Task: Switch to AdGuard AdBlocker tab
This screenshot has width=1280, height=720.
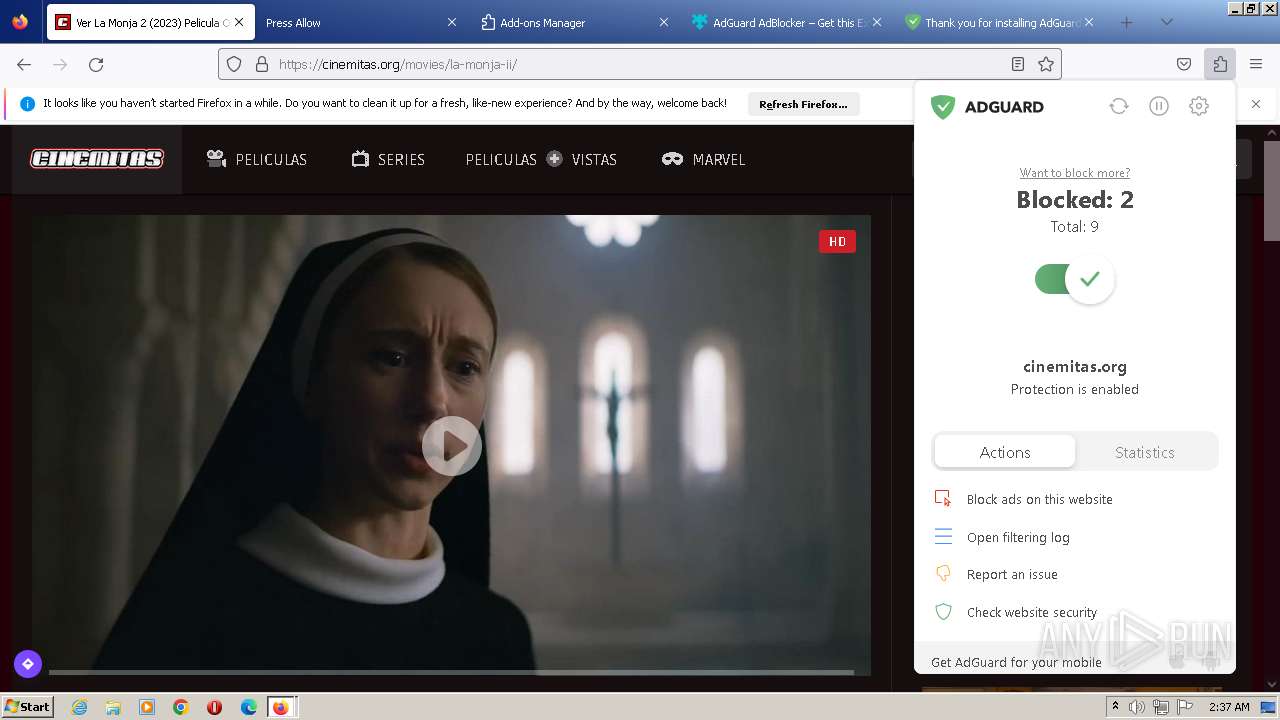Action: [786, 22]
